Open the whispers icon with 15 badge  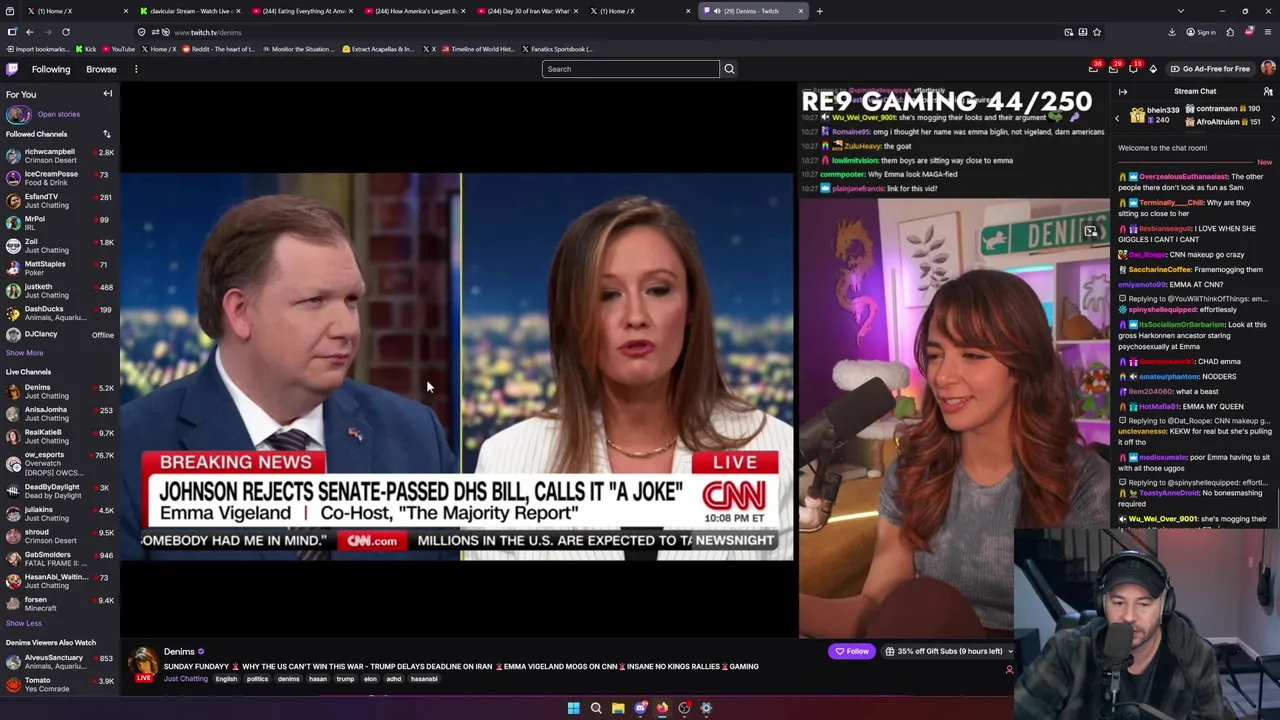click(x=1133, y=69)
